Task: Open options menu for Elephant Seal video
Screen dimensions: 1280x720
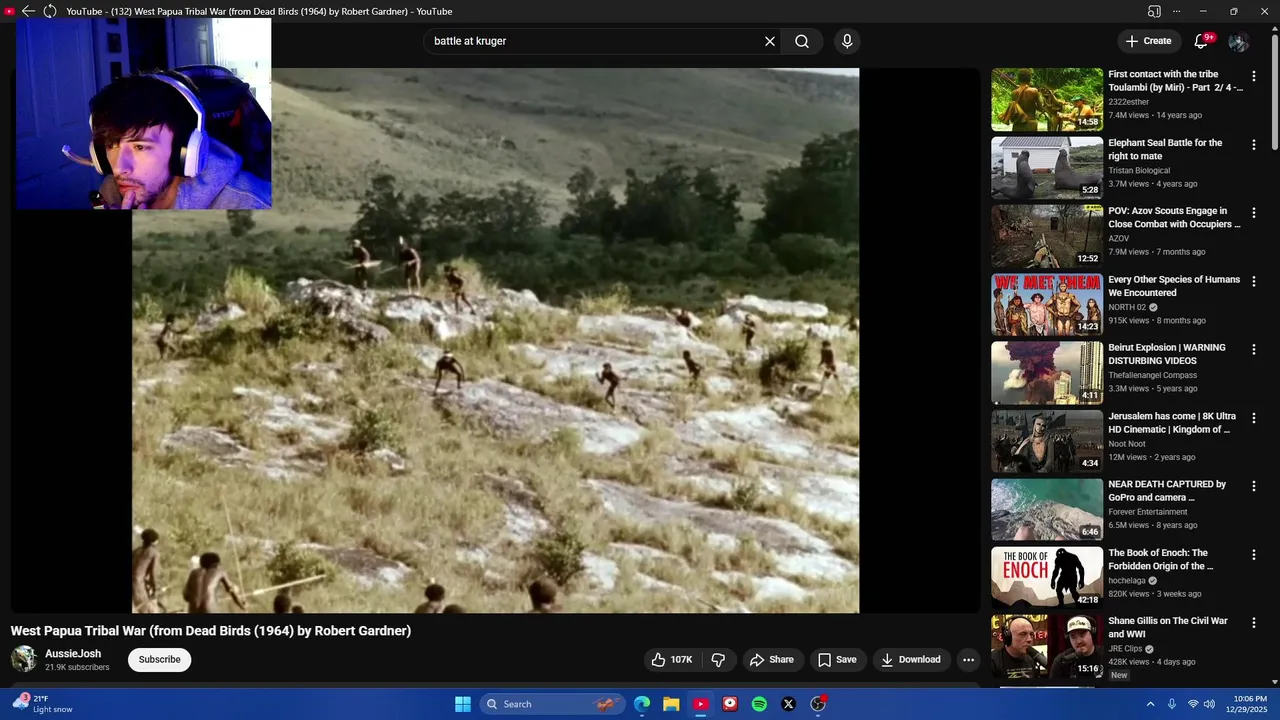Action: (1254, 145)
